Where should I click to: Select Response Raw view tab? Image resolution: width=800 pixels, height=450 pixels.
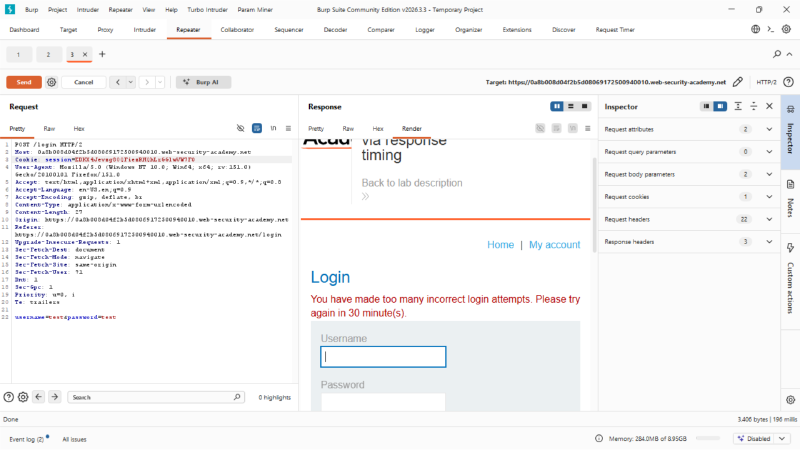point(348,129)
